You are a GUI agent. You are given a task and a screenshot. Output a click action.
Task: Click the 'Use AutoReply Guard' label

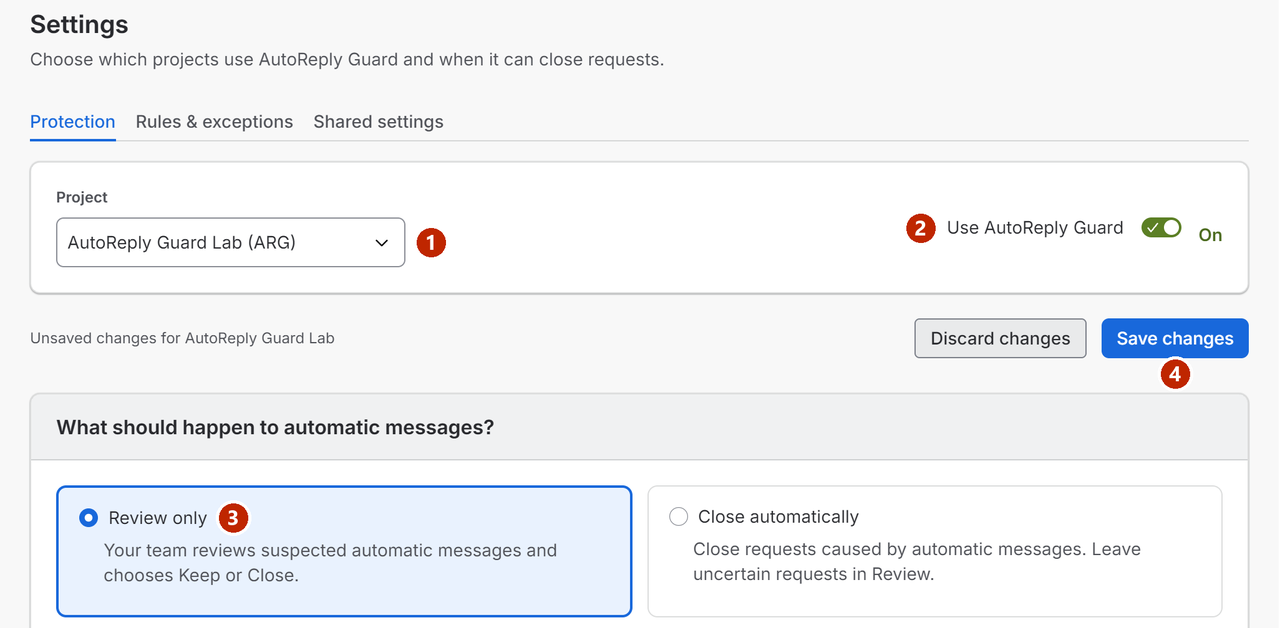click(1035, 228)
